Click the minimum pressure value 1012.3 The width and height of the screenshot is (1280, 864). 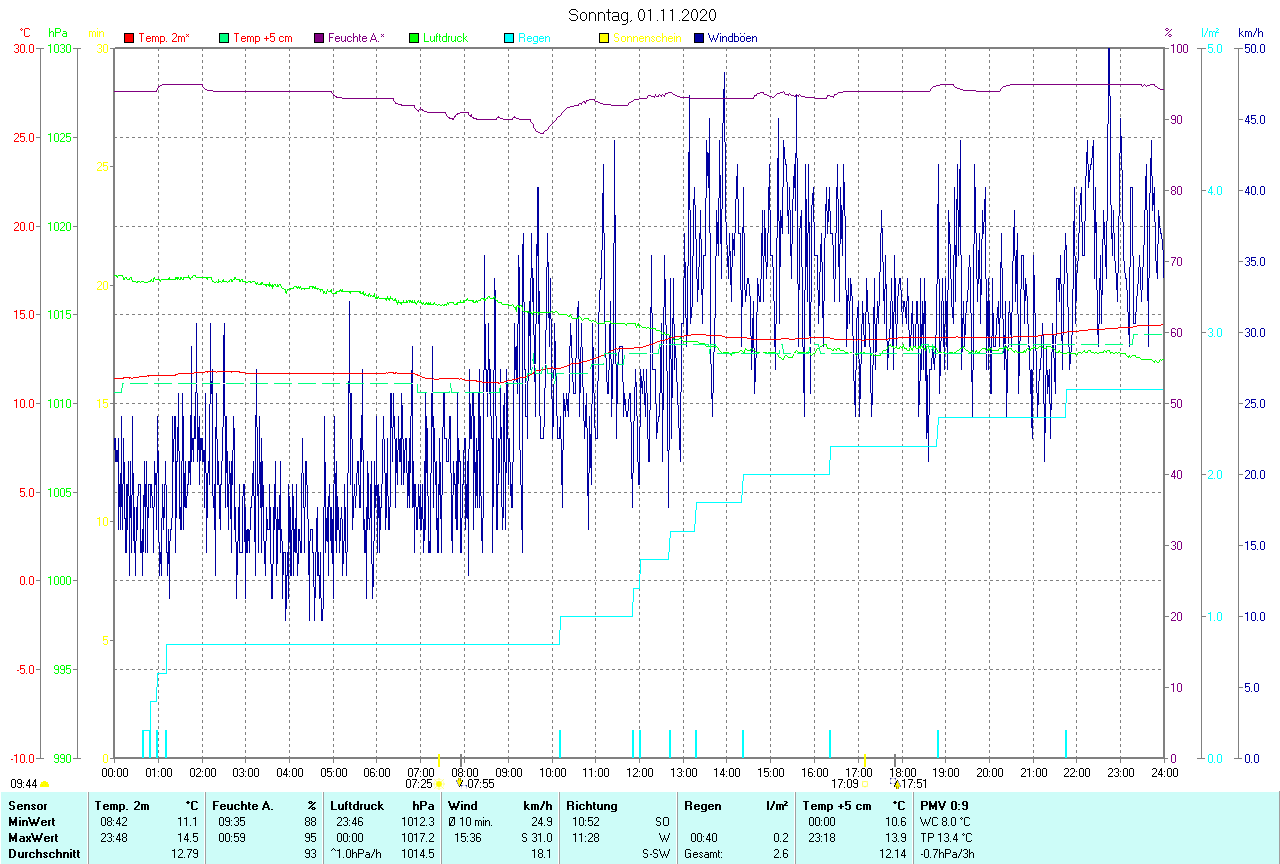417,822
